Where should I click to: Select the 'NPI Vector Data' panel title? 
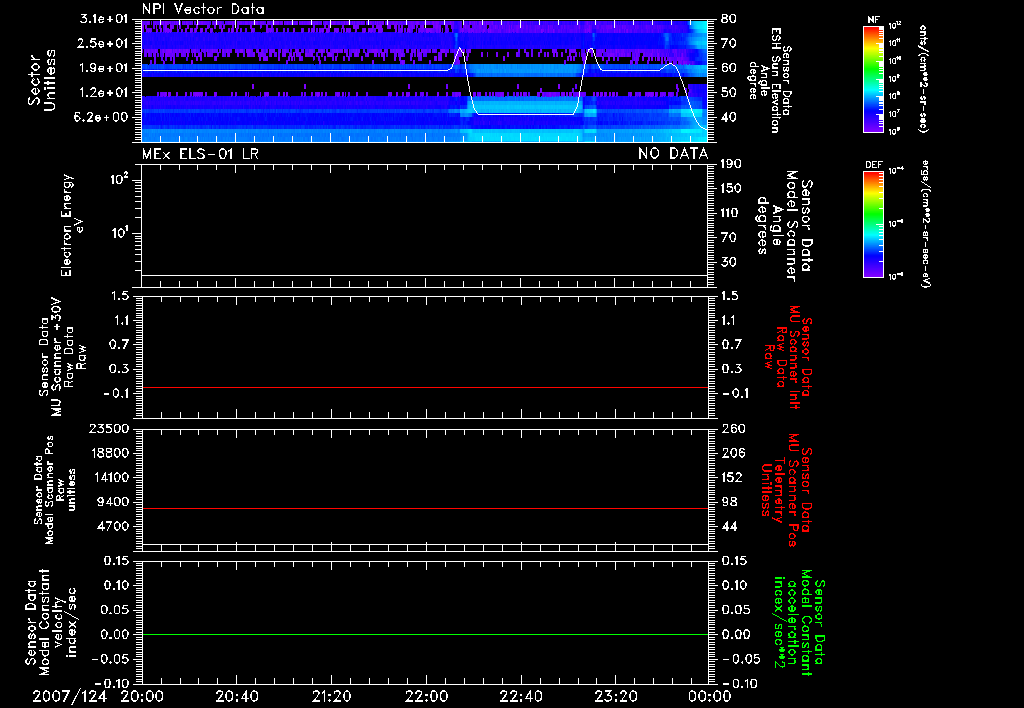click(203, 9)
